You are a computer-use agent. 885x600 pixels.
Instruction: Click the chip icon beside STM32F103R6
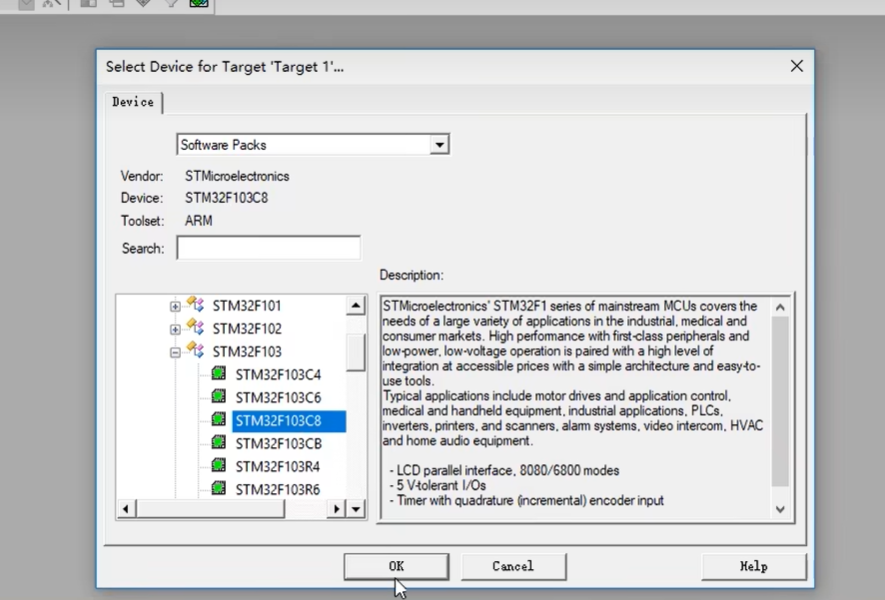click(219, 488)
